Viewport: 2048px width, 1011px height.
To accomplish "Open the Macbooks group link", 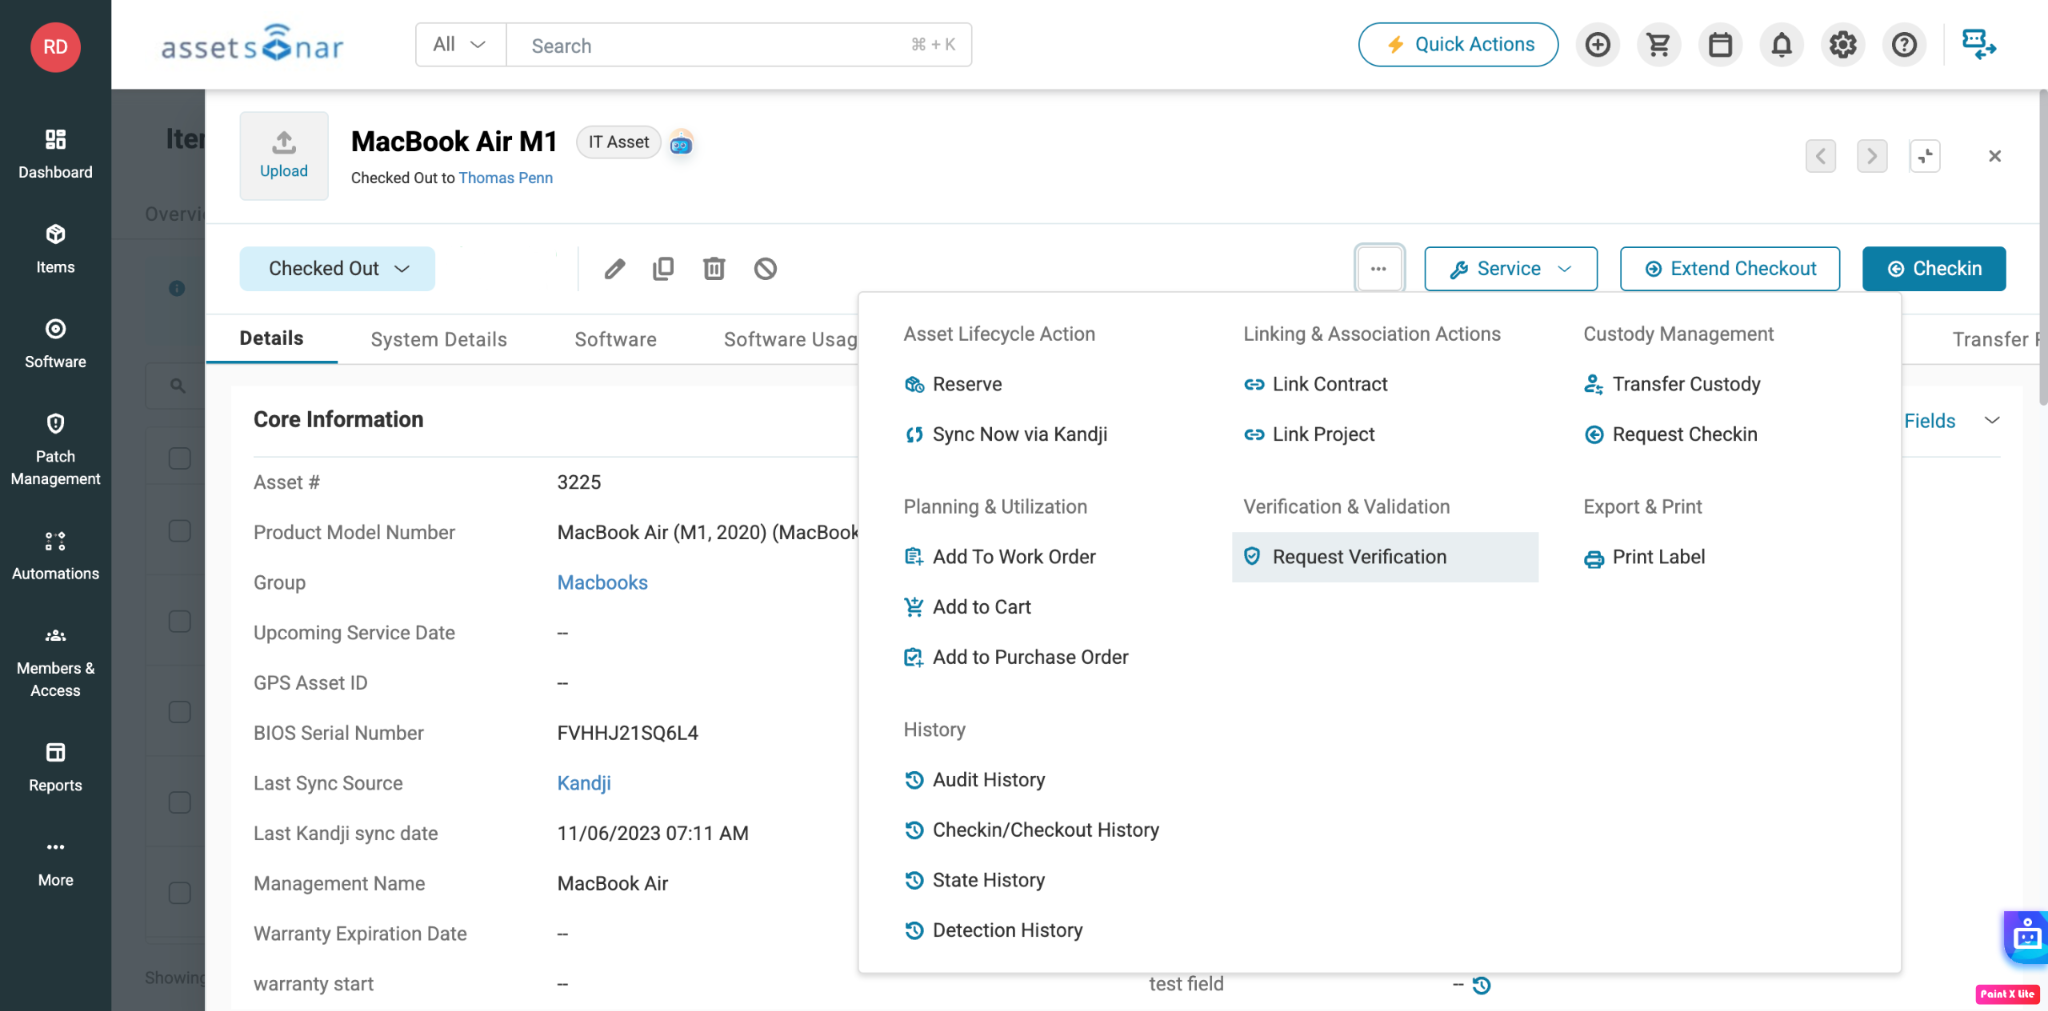I will pos(602,583).
